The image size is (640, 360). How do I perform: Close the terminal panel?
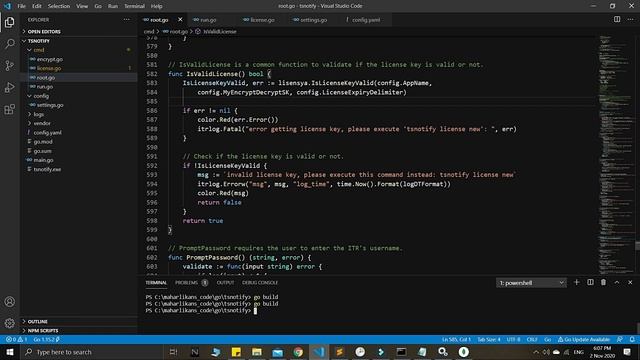pos(630,282)
